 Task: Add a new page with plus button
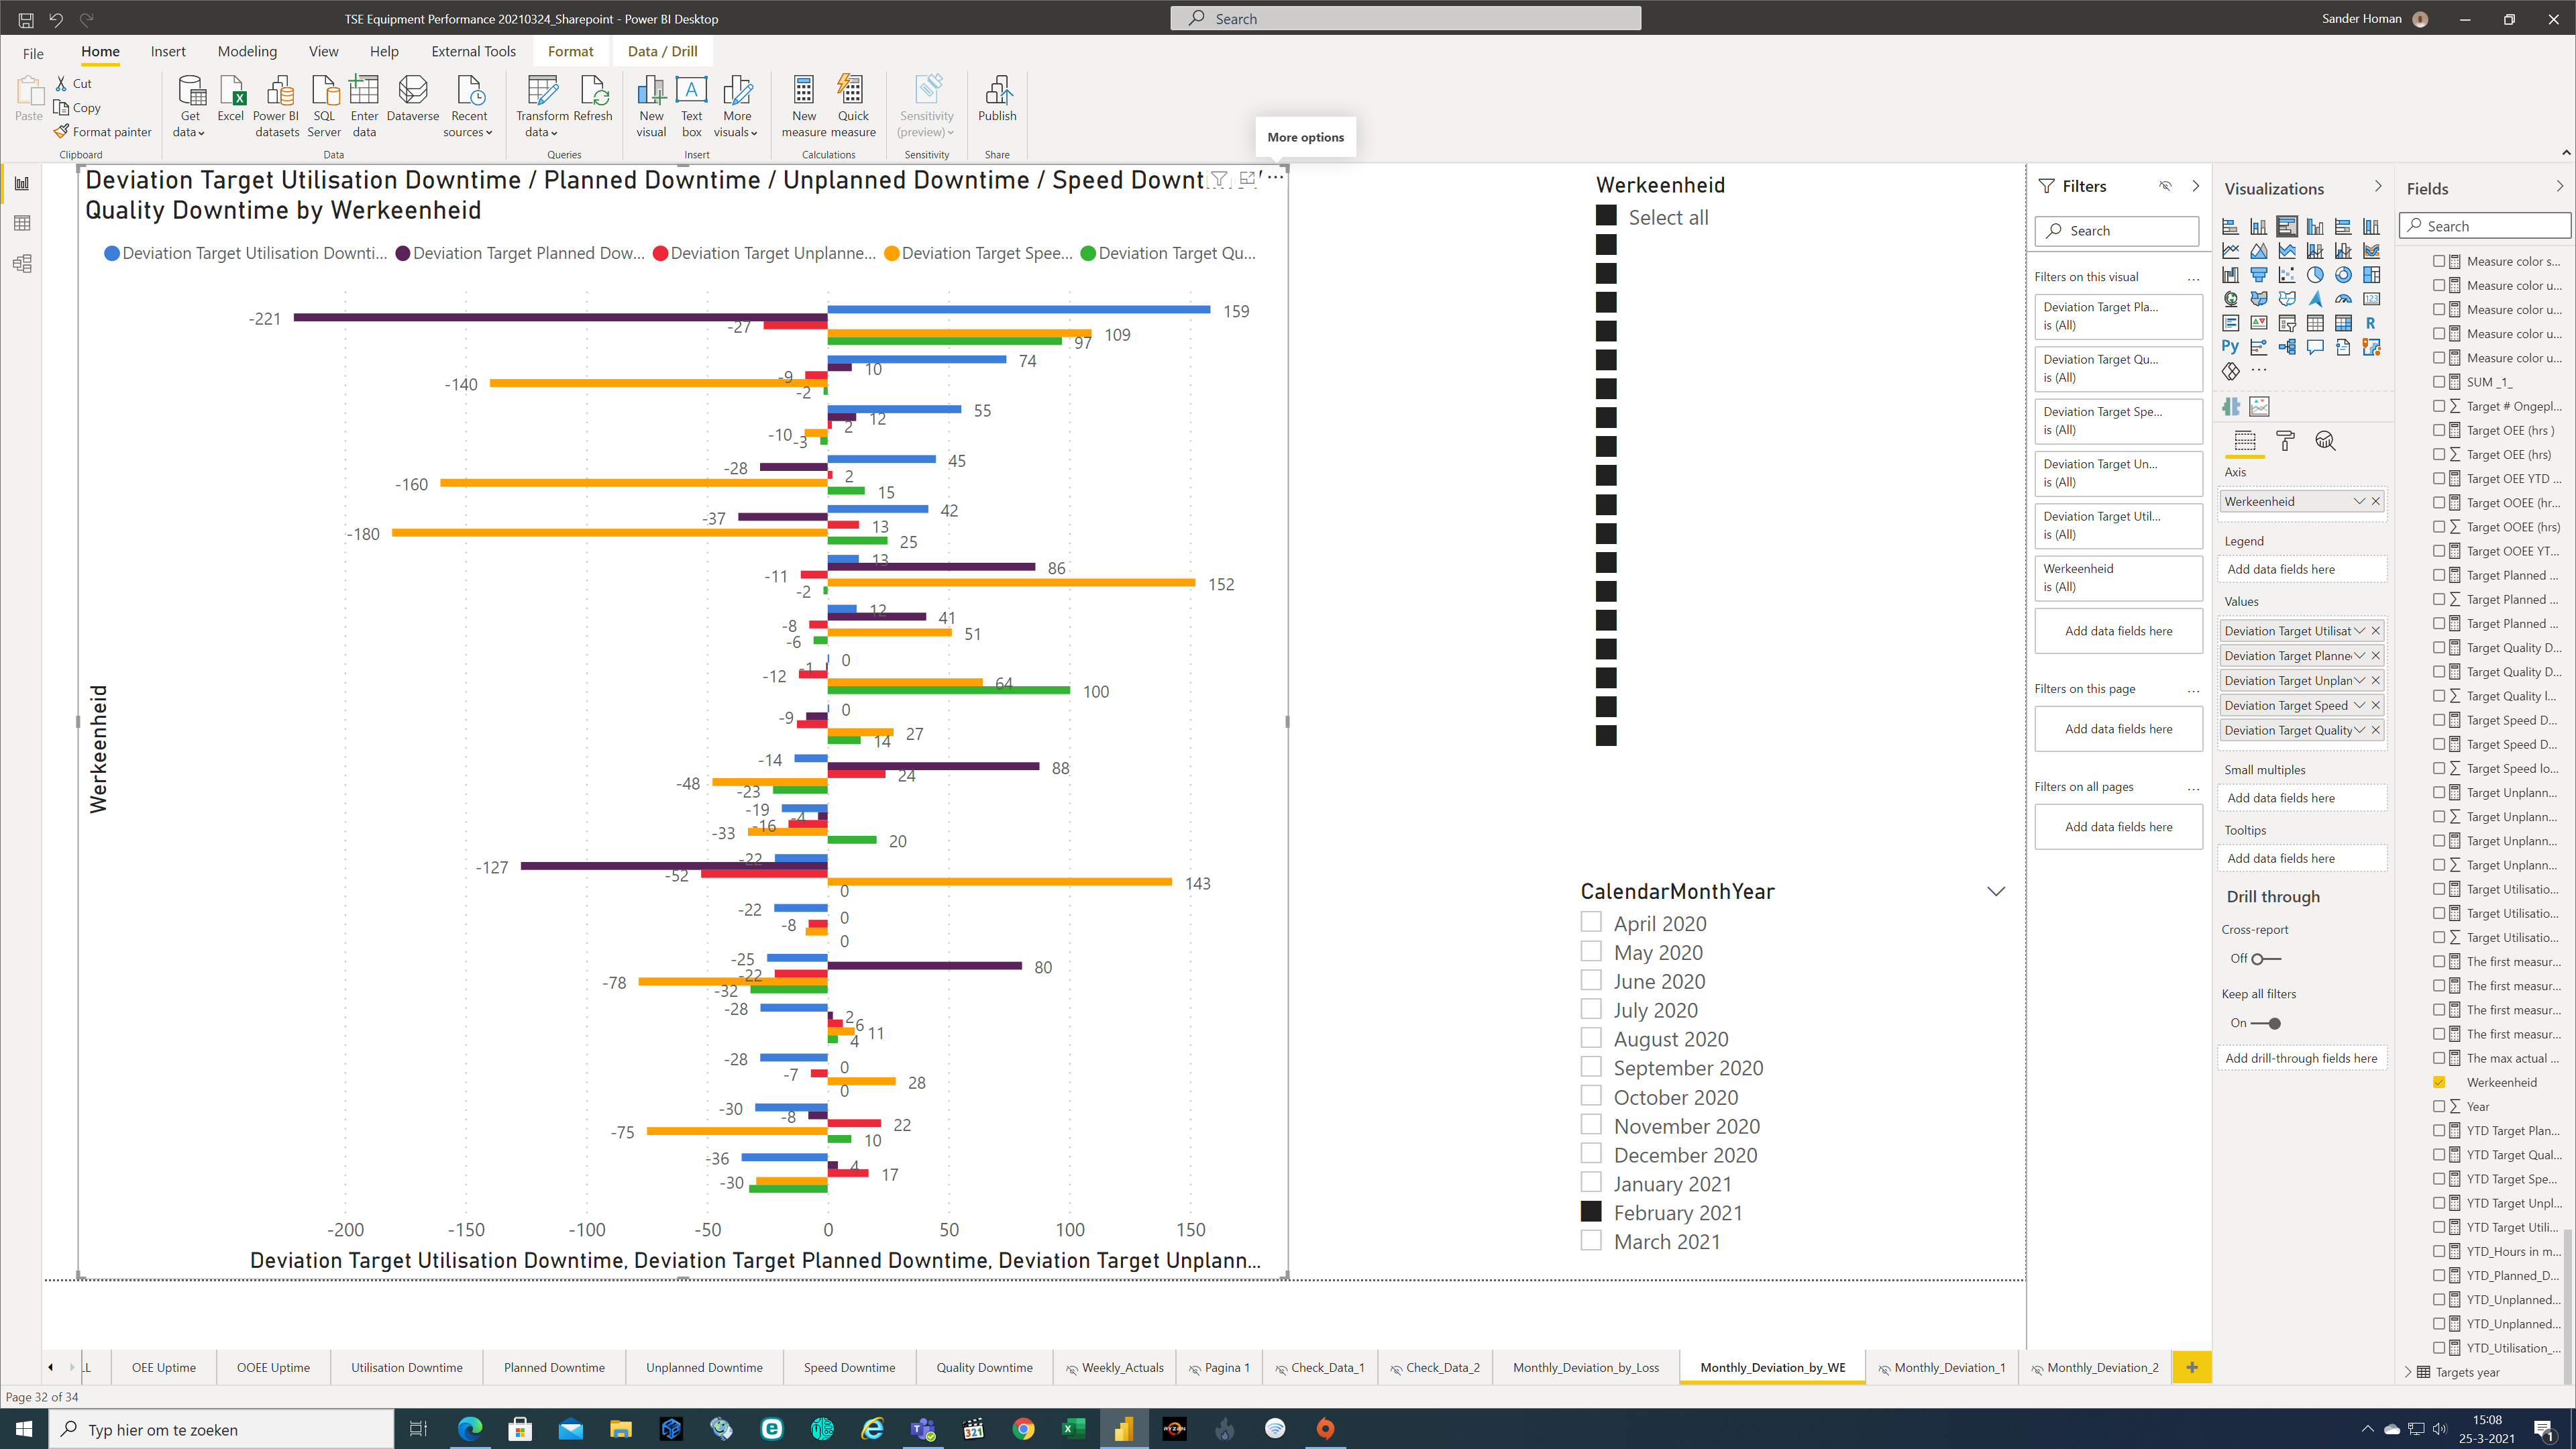point(2191,1367)
